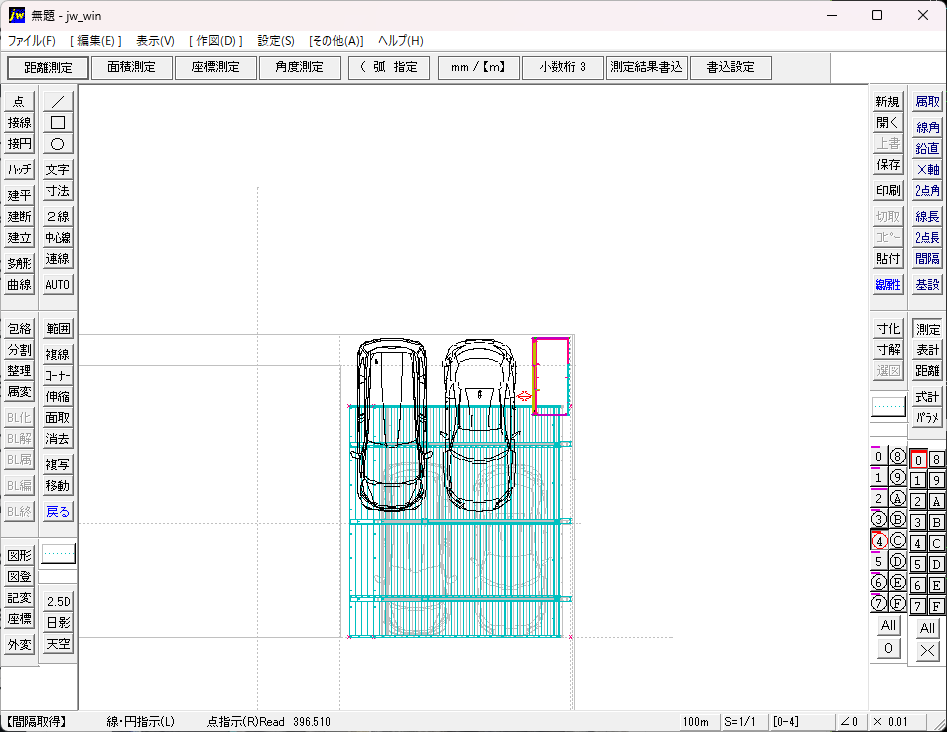The image size is (947, 732).
Task: Choose the 消去 erase tool
Action: [x=58, y=439]
